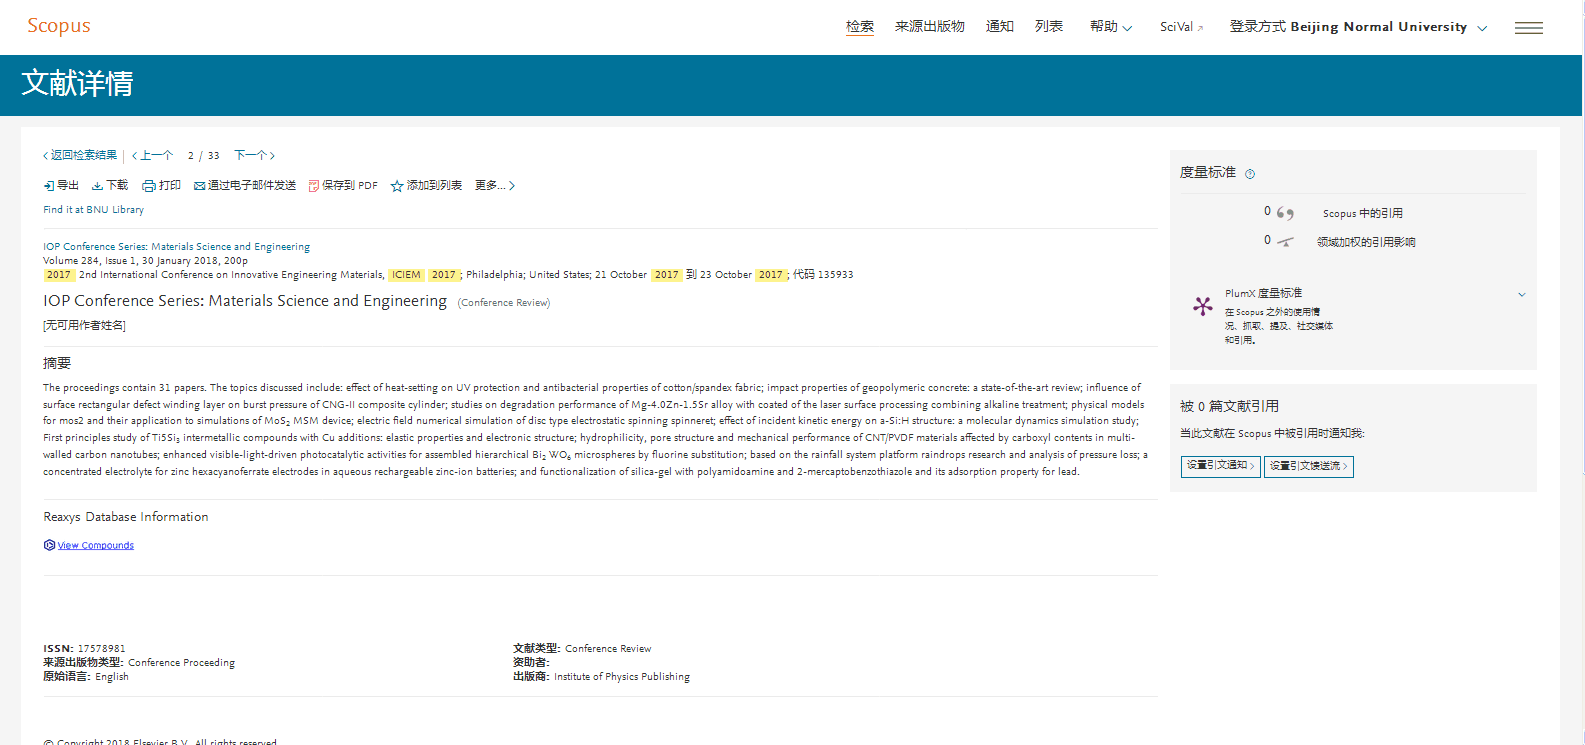1585x745 pixels.
Task: Open the 列表 lists menu item
Action: pos(1049,27)
